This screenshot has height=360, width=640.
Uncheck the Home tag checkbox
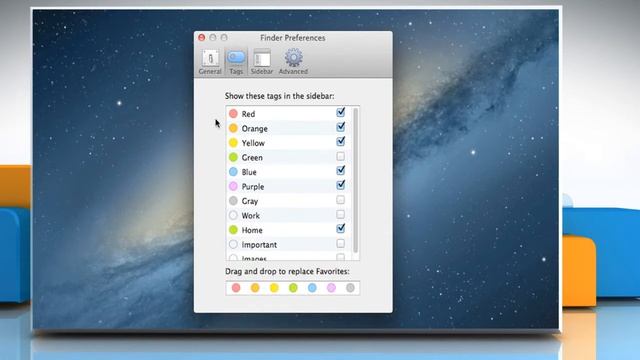click(340, 229)
